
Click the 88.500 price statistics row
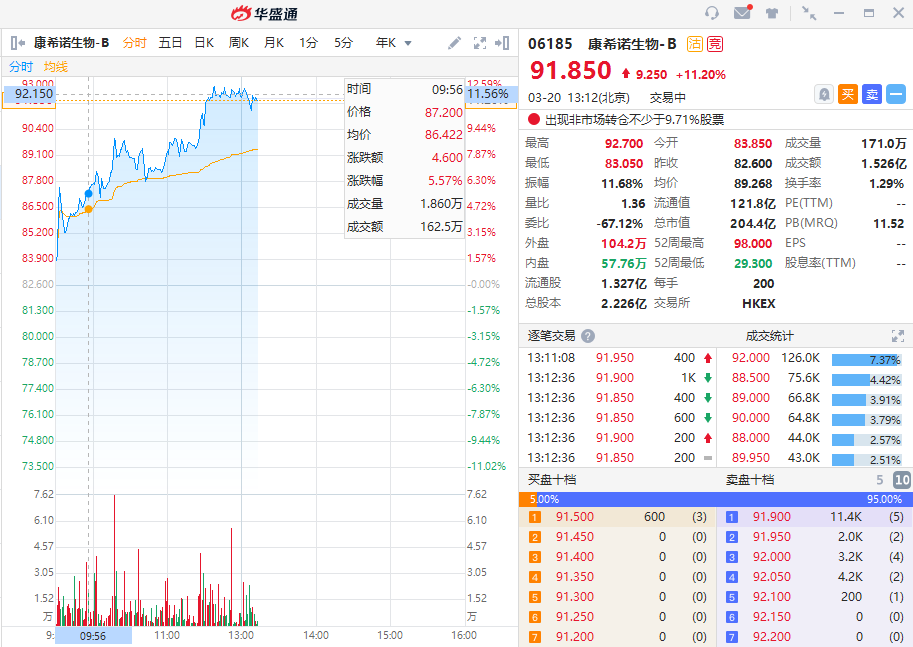pyautogui.click(x=815, y=378)
